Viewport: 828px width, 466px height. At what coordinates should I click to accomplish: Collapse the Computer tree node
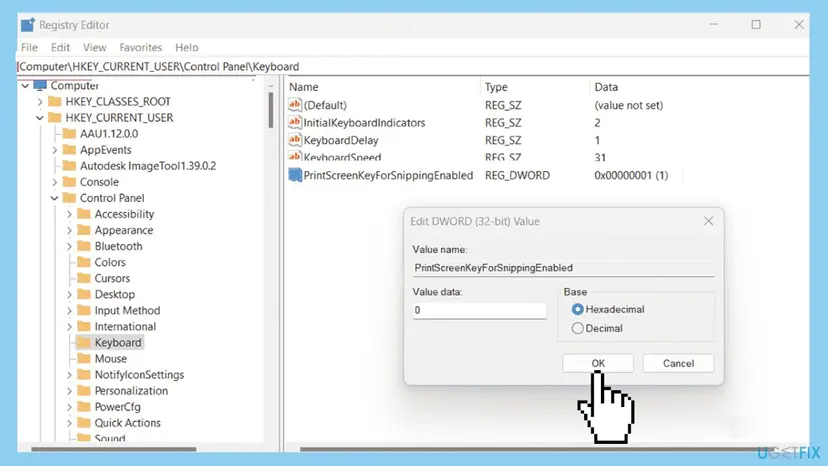coord(25,86)
